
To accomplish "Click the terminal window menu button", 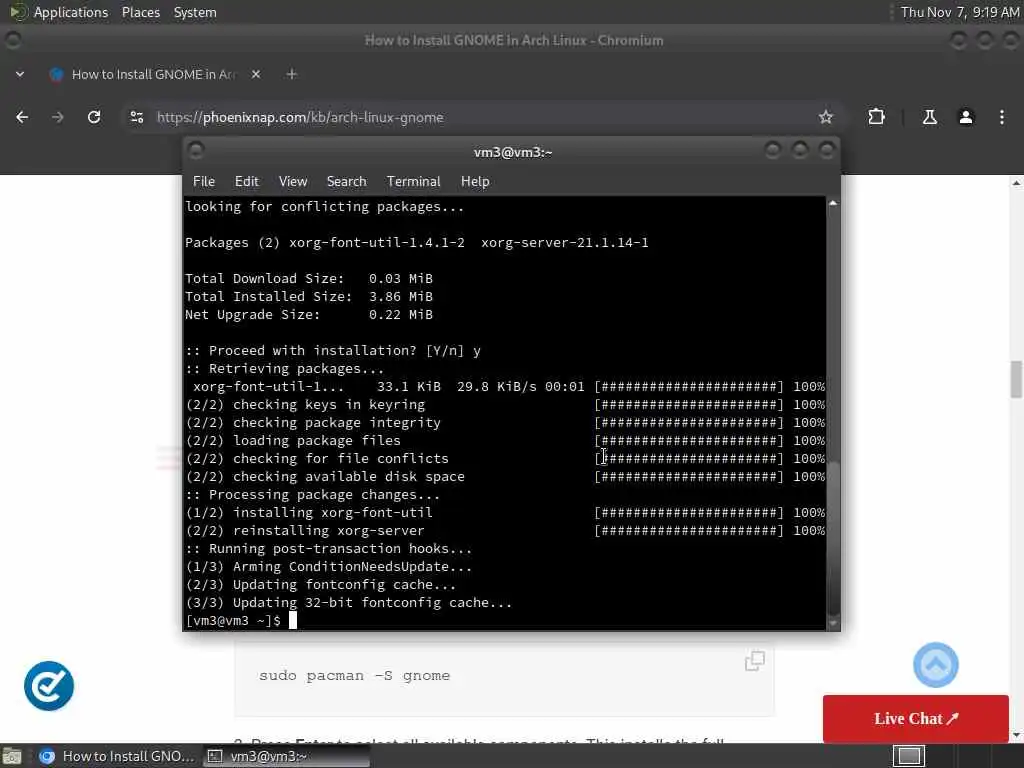I will point(196,151).
